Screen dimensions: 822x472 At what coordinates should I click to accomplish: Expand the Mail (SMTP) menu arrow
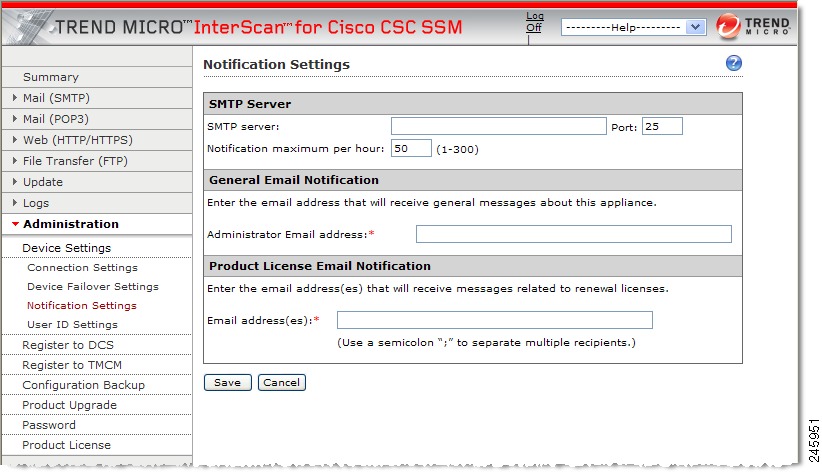click(15, 98)
